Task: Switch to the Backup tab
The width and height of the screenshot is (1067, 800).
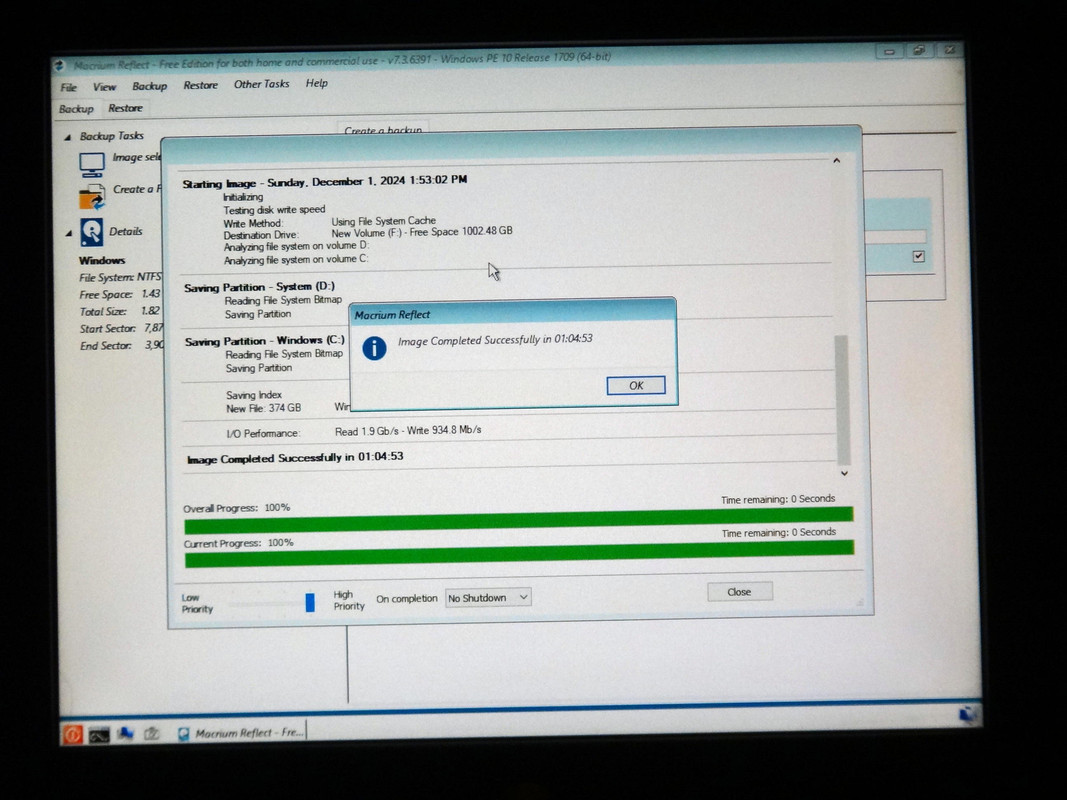Action: 76,109
